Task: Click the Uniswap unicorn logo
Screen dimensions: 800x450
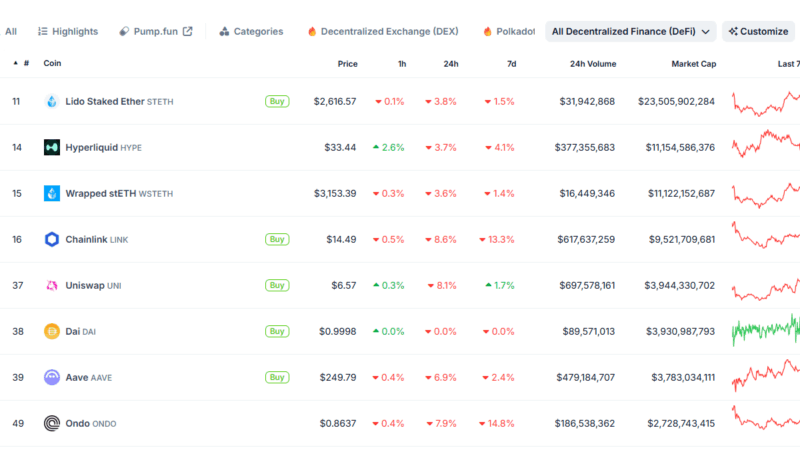Action: [52, 285]
